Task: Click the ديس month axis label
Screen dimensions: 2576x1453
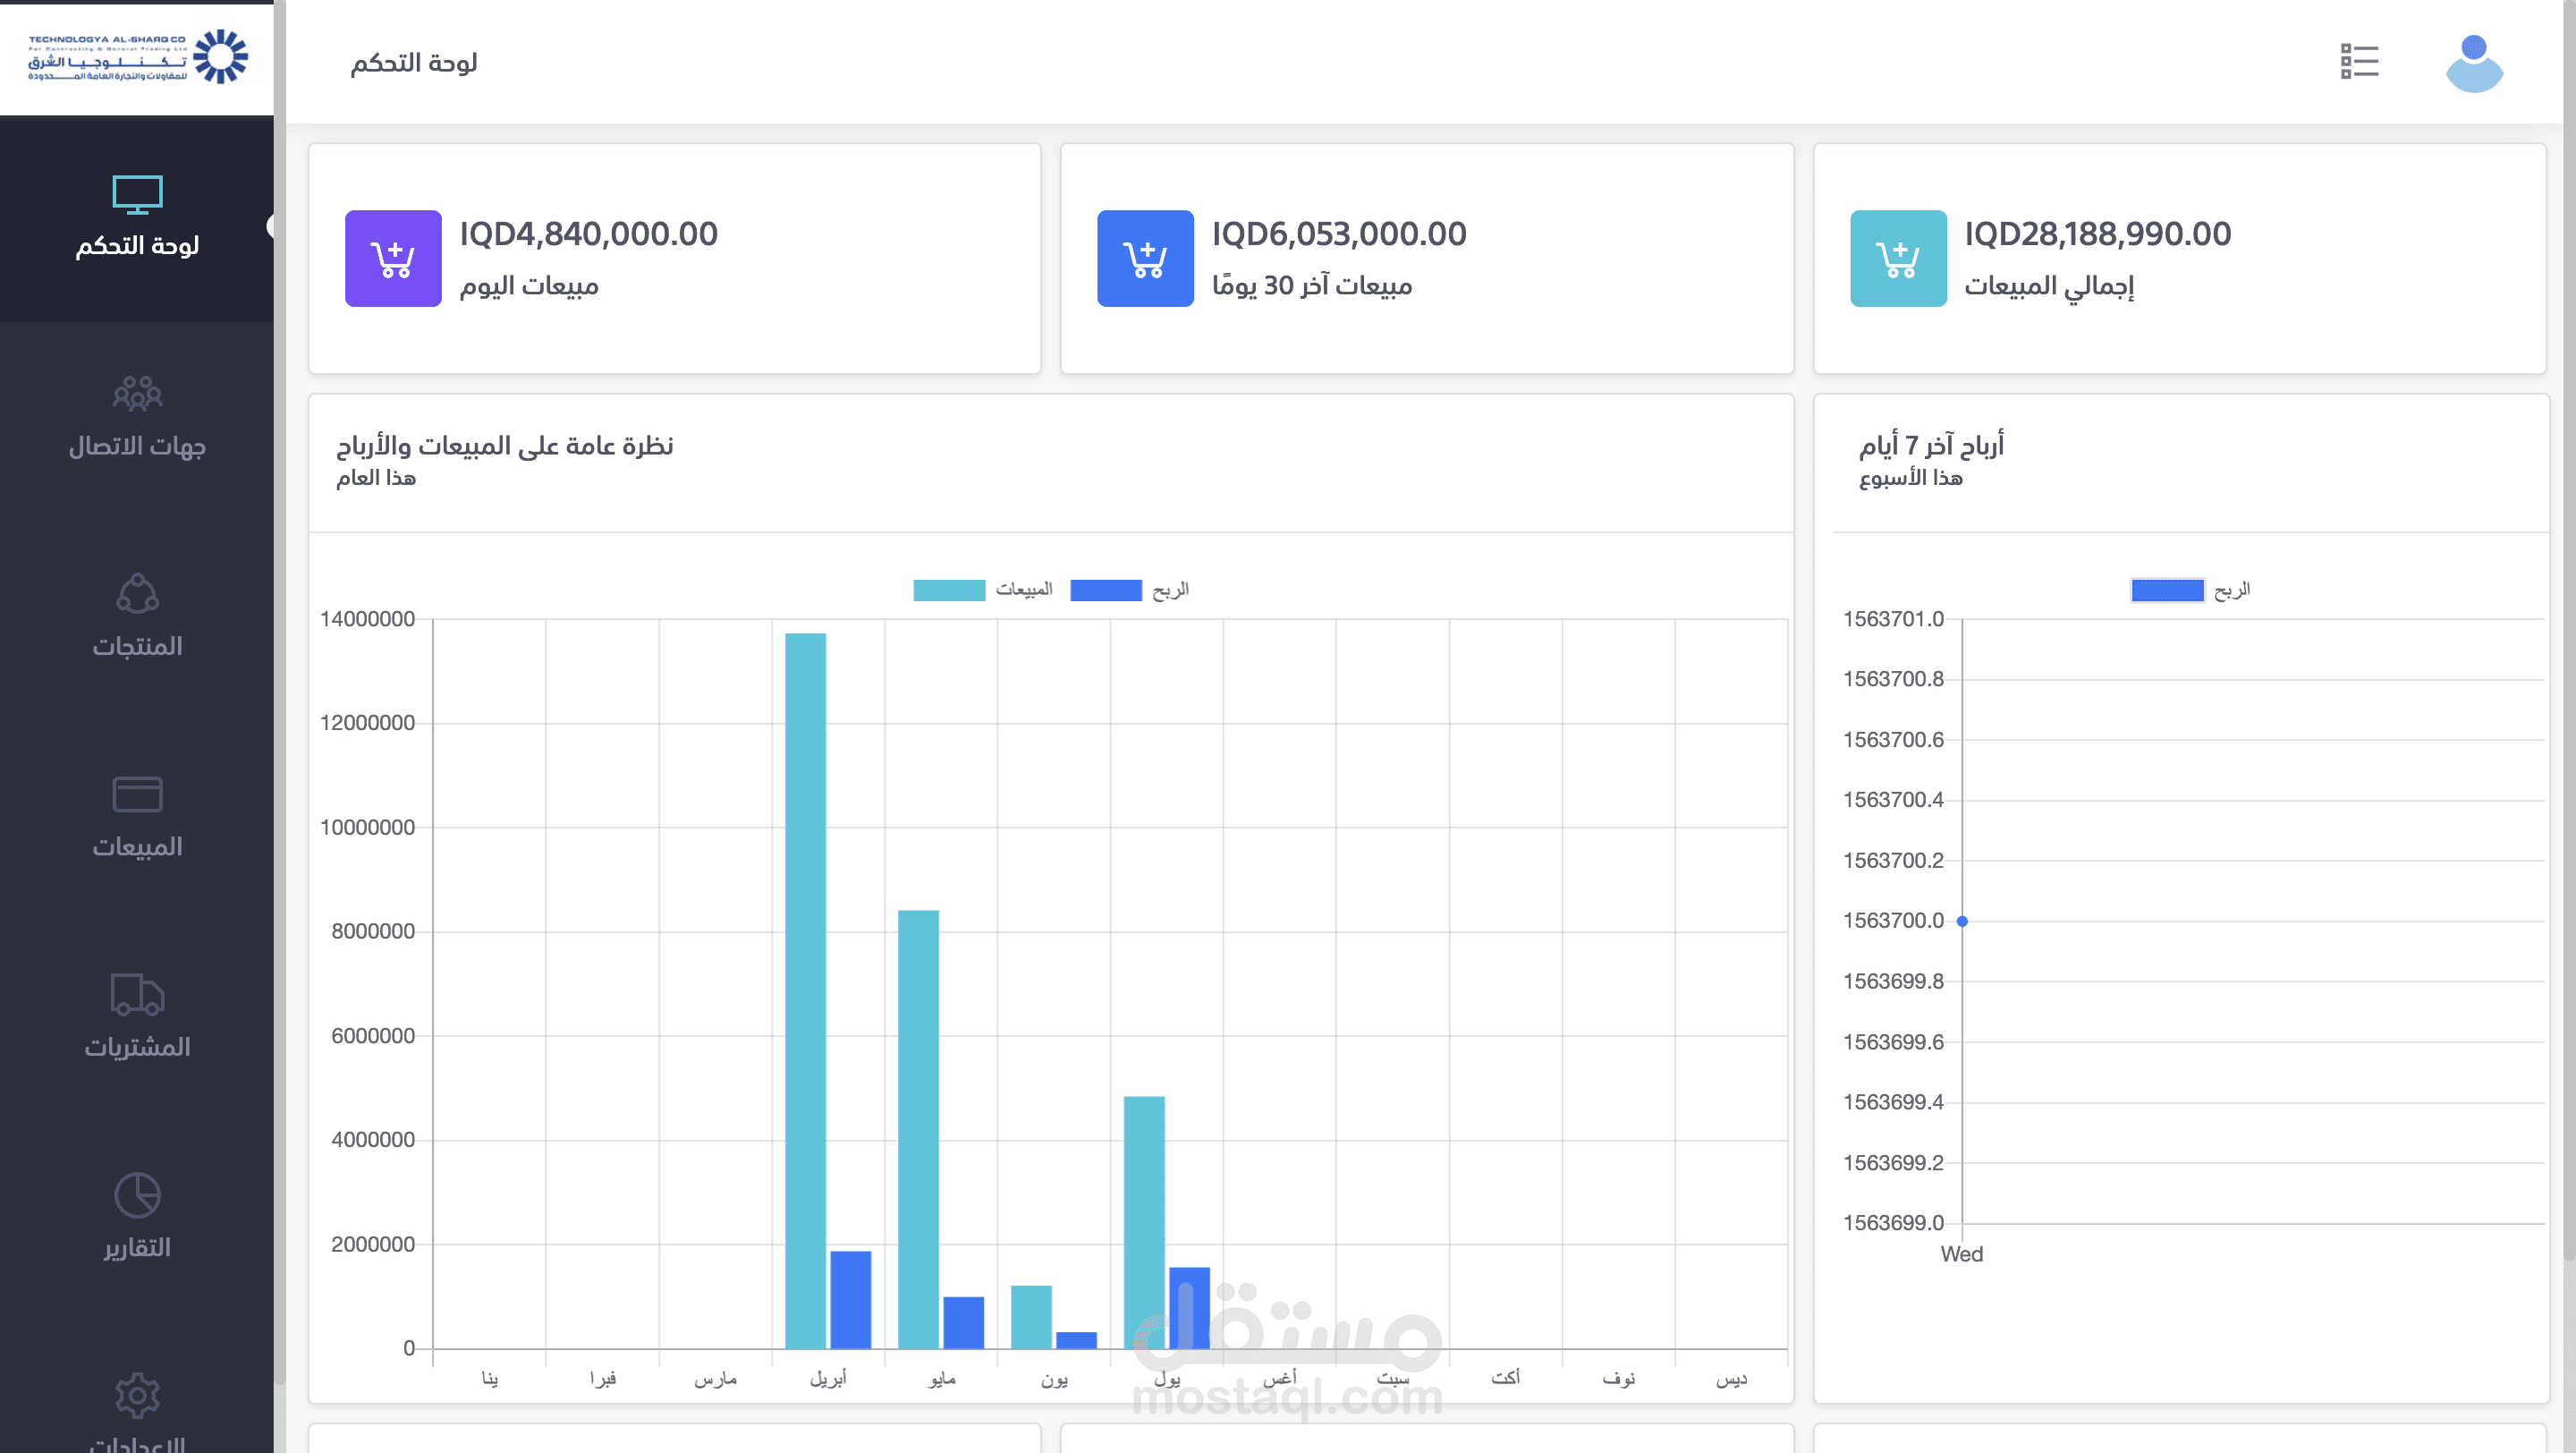Action: (1731, 1379)
